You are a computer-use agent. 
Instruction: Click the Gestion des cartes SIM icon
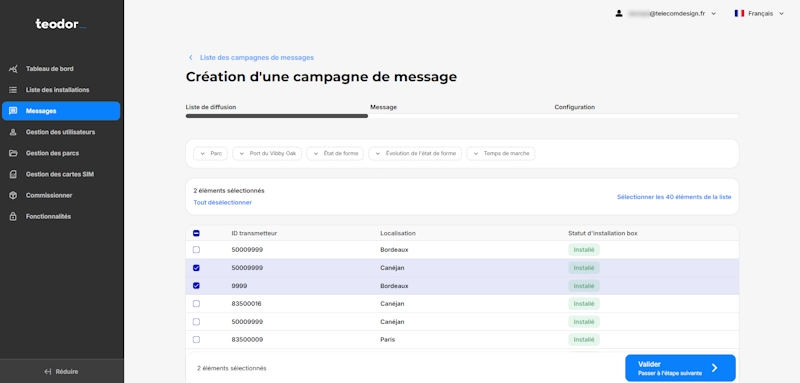pyautogui.click(x=13, y=174)
